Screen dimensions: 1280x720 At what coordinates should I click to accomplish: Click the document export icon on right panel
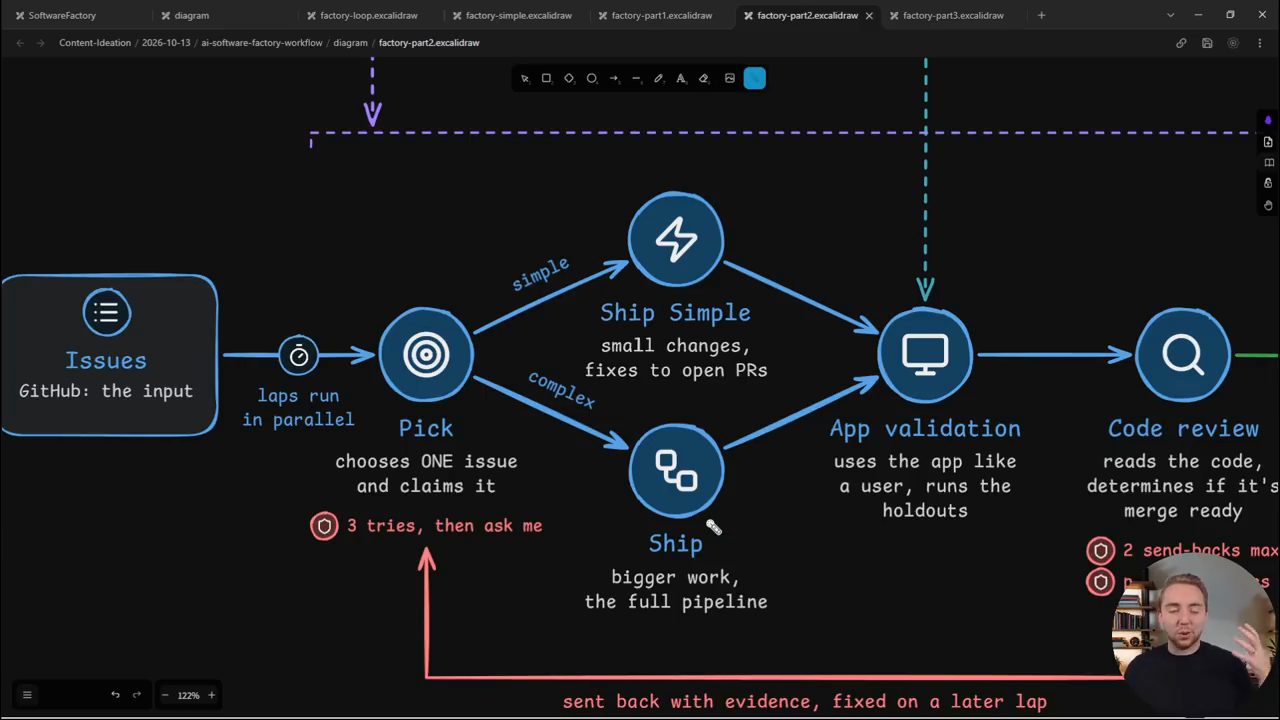(1268, 142)
